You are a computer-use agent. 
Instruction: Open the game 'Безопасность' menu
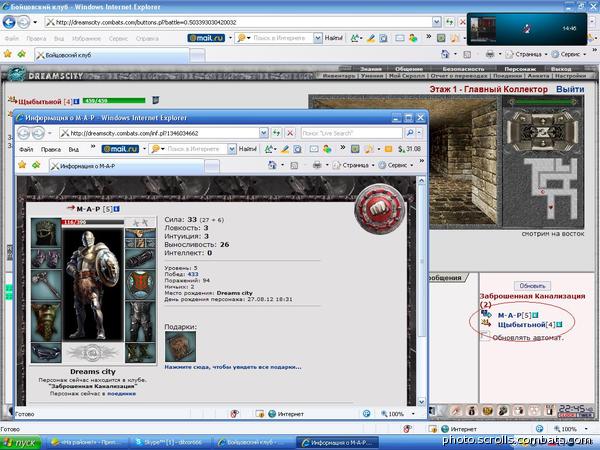pos(463,69)
